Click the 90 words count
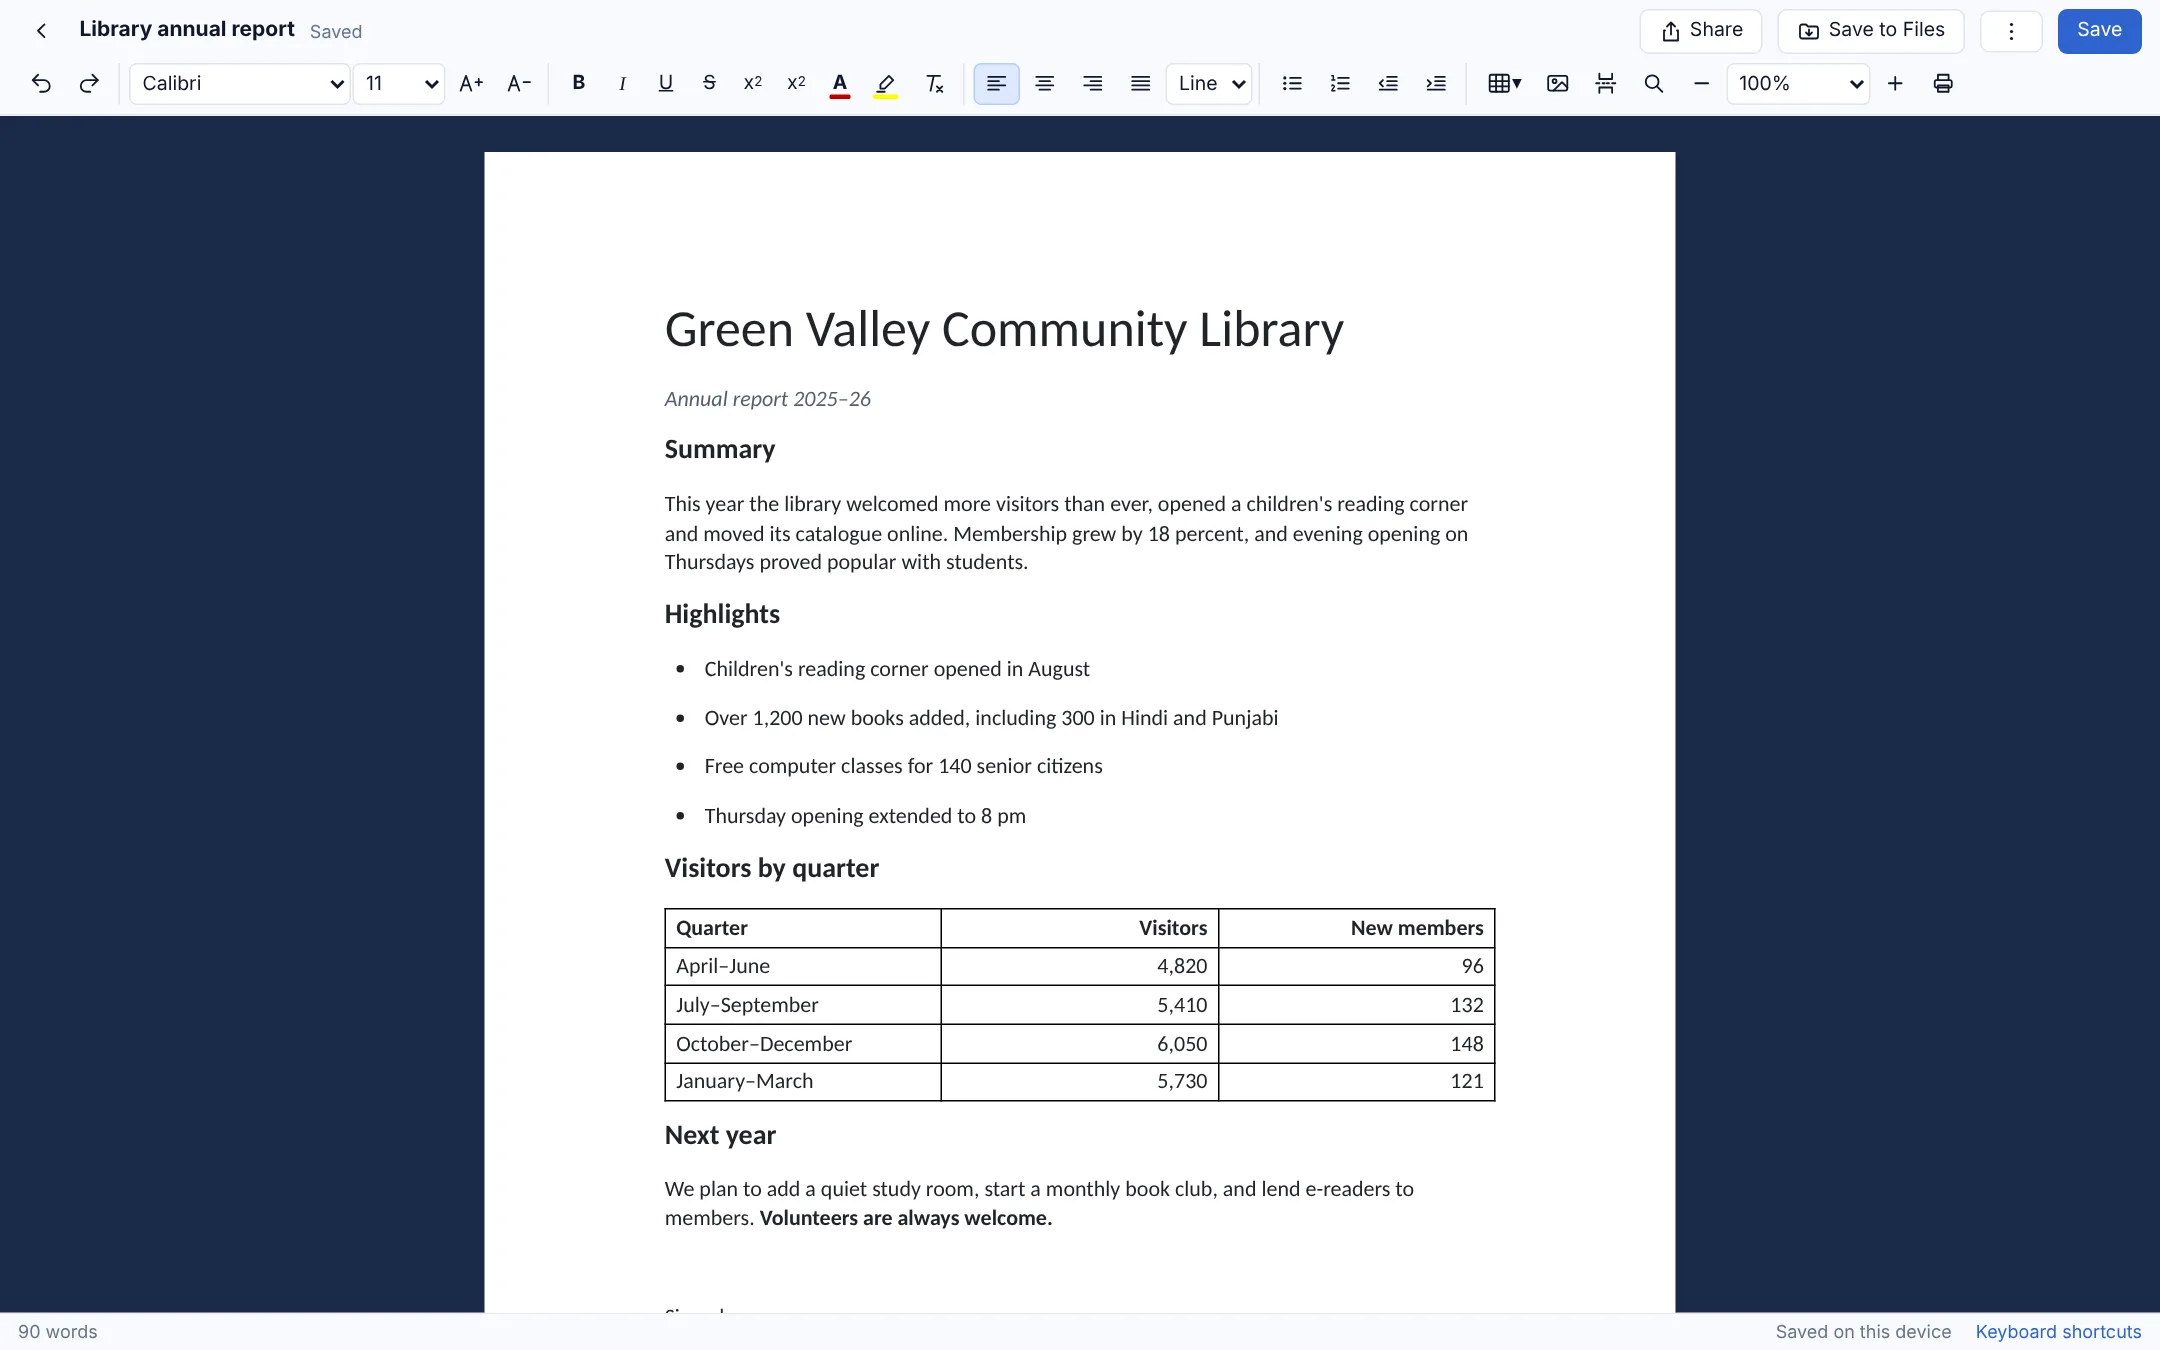Image resolution: width=2160 pixels, height=1350 pixels. [x=58, y=1332]
